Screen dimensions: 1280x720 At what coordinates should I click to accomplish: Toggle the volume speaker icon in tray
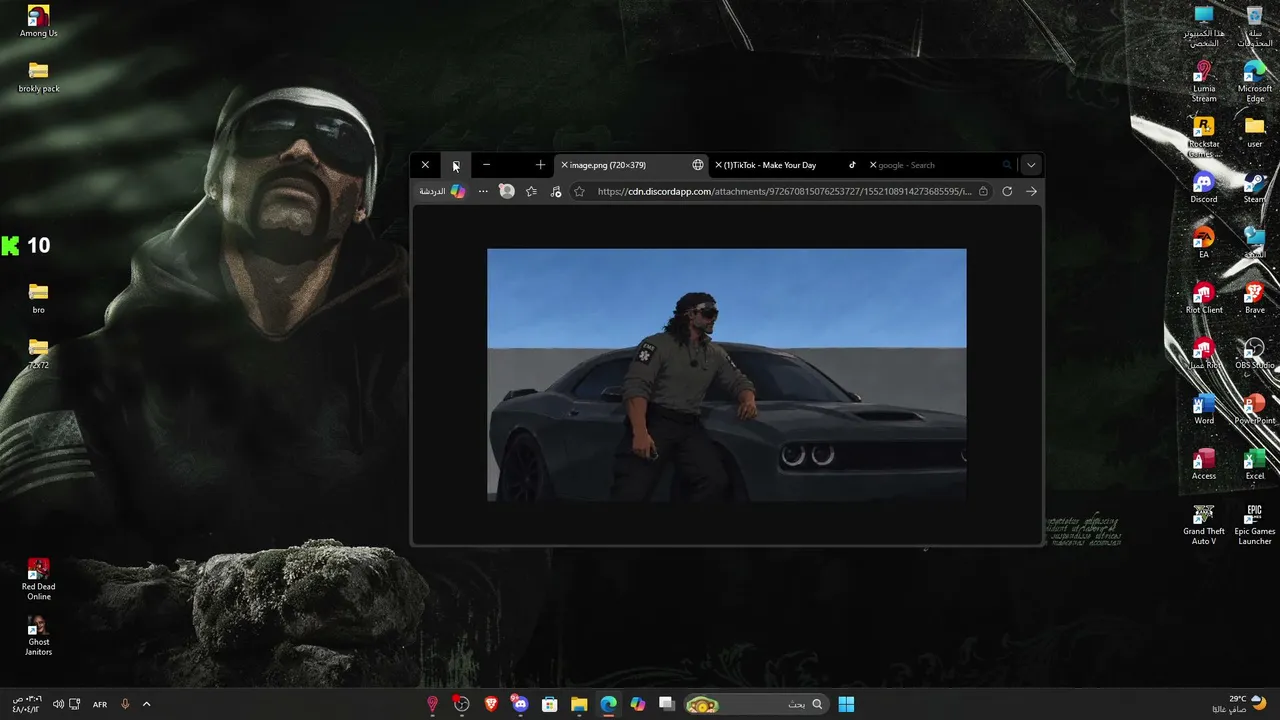point(58,704)
